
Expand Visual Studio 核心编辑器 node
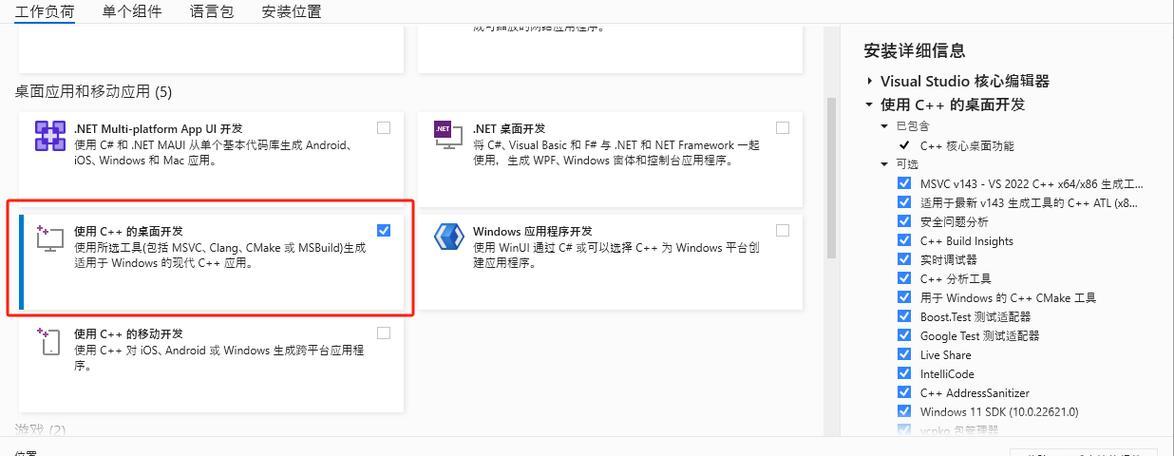pos(869,81)
